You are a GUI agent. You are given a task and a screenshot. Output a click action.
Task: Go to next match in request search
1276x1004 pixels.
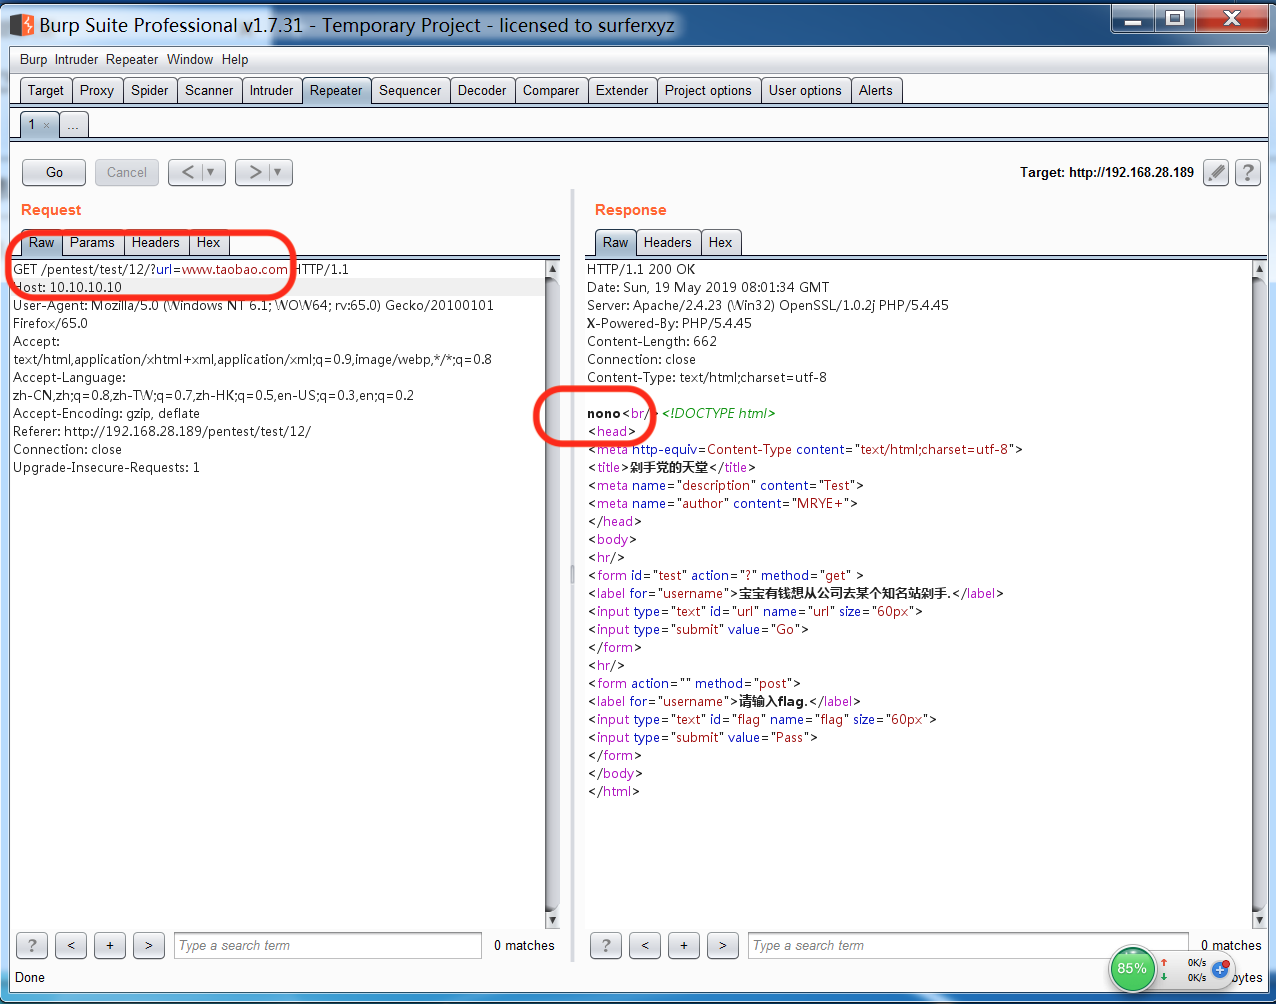[x=149, y=945]
